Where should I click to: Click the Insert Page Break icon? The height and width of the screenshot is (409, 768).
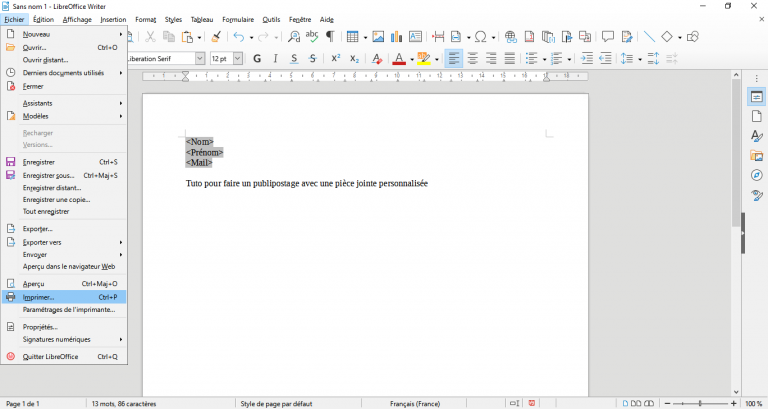(x=438, y=37)
